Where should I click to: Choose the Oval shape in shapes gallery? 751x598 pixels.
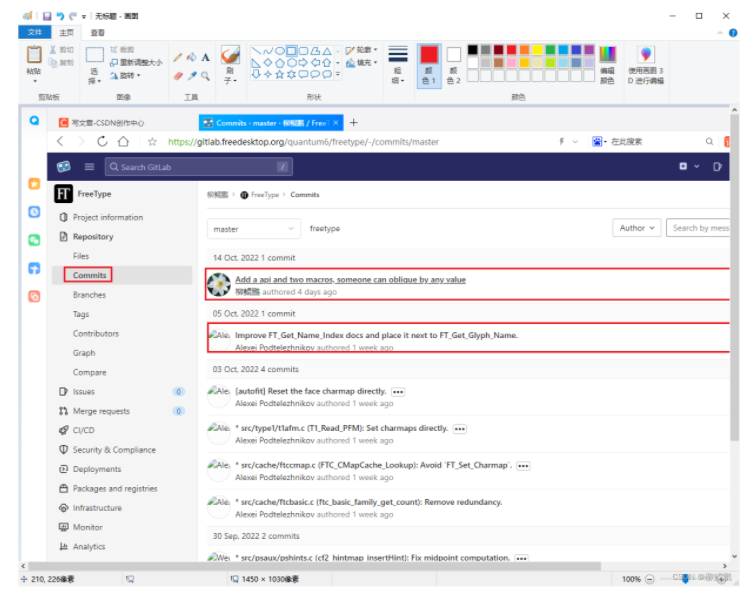[280, 51]
